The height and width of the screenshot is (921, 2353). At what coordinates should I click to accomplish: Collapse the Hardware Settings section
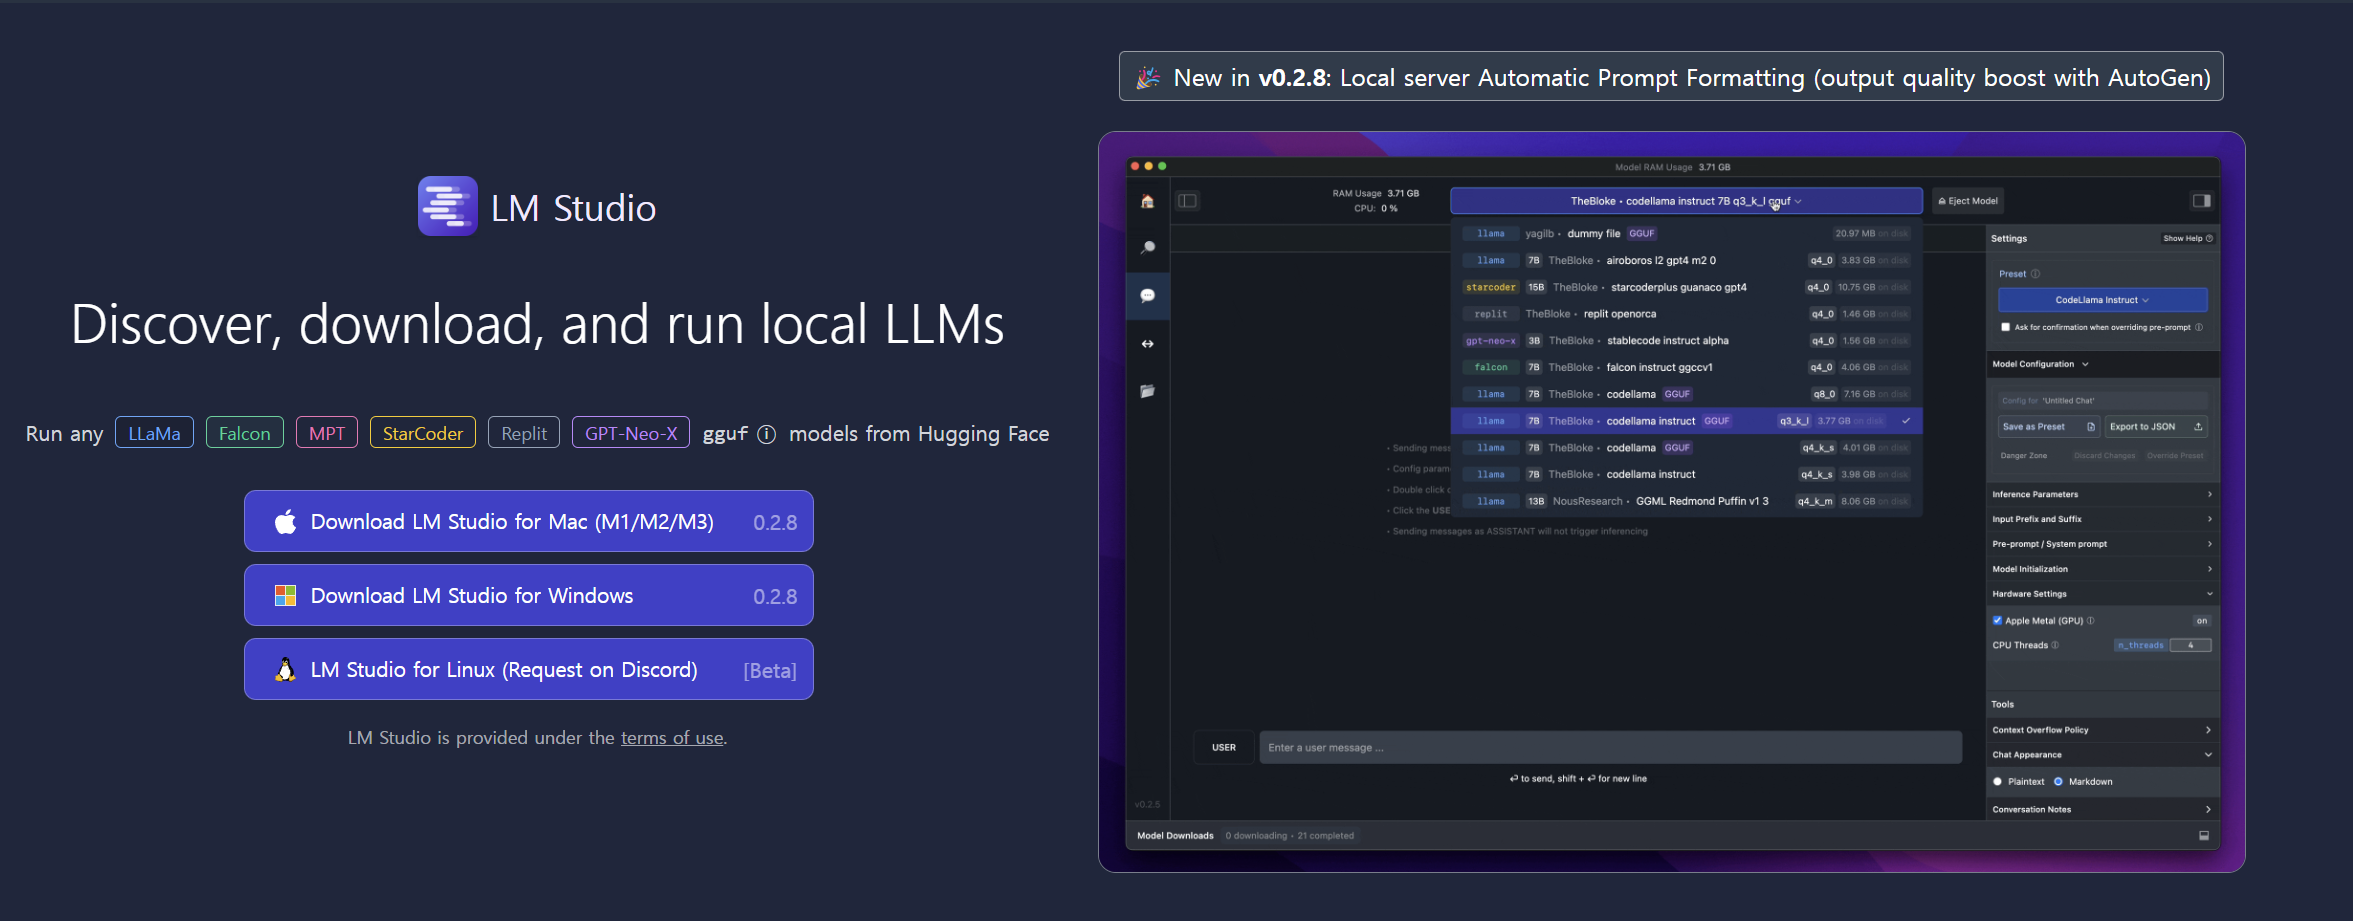(x=2102, y=594)
